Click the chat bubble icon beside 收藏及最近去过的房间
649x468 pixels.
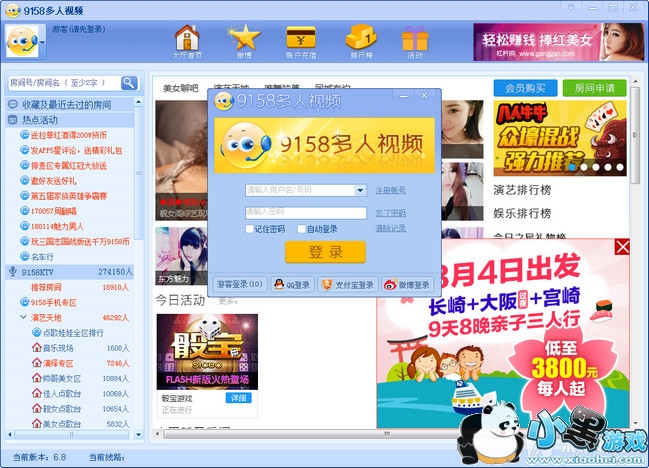click(x=13, y=104)
